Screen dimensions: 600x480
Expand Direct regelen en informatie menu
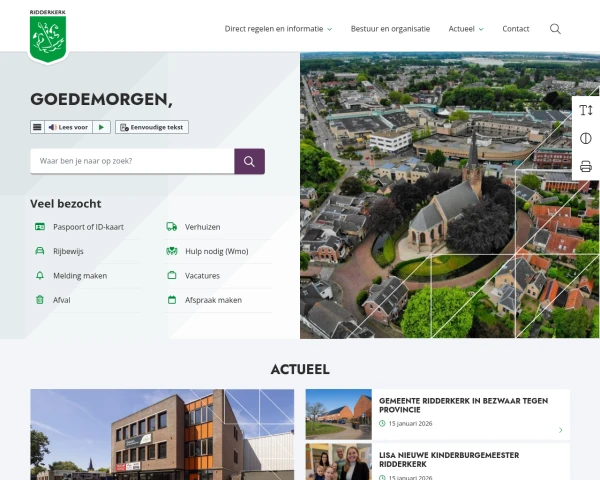[x=278, y=29]
